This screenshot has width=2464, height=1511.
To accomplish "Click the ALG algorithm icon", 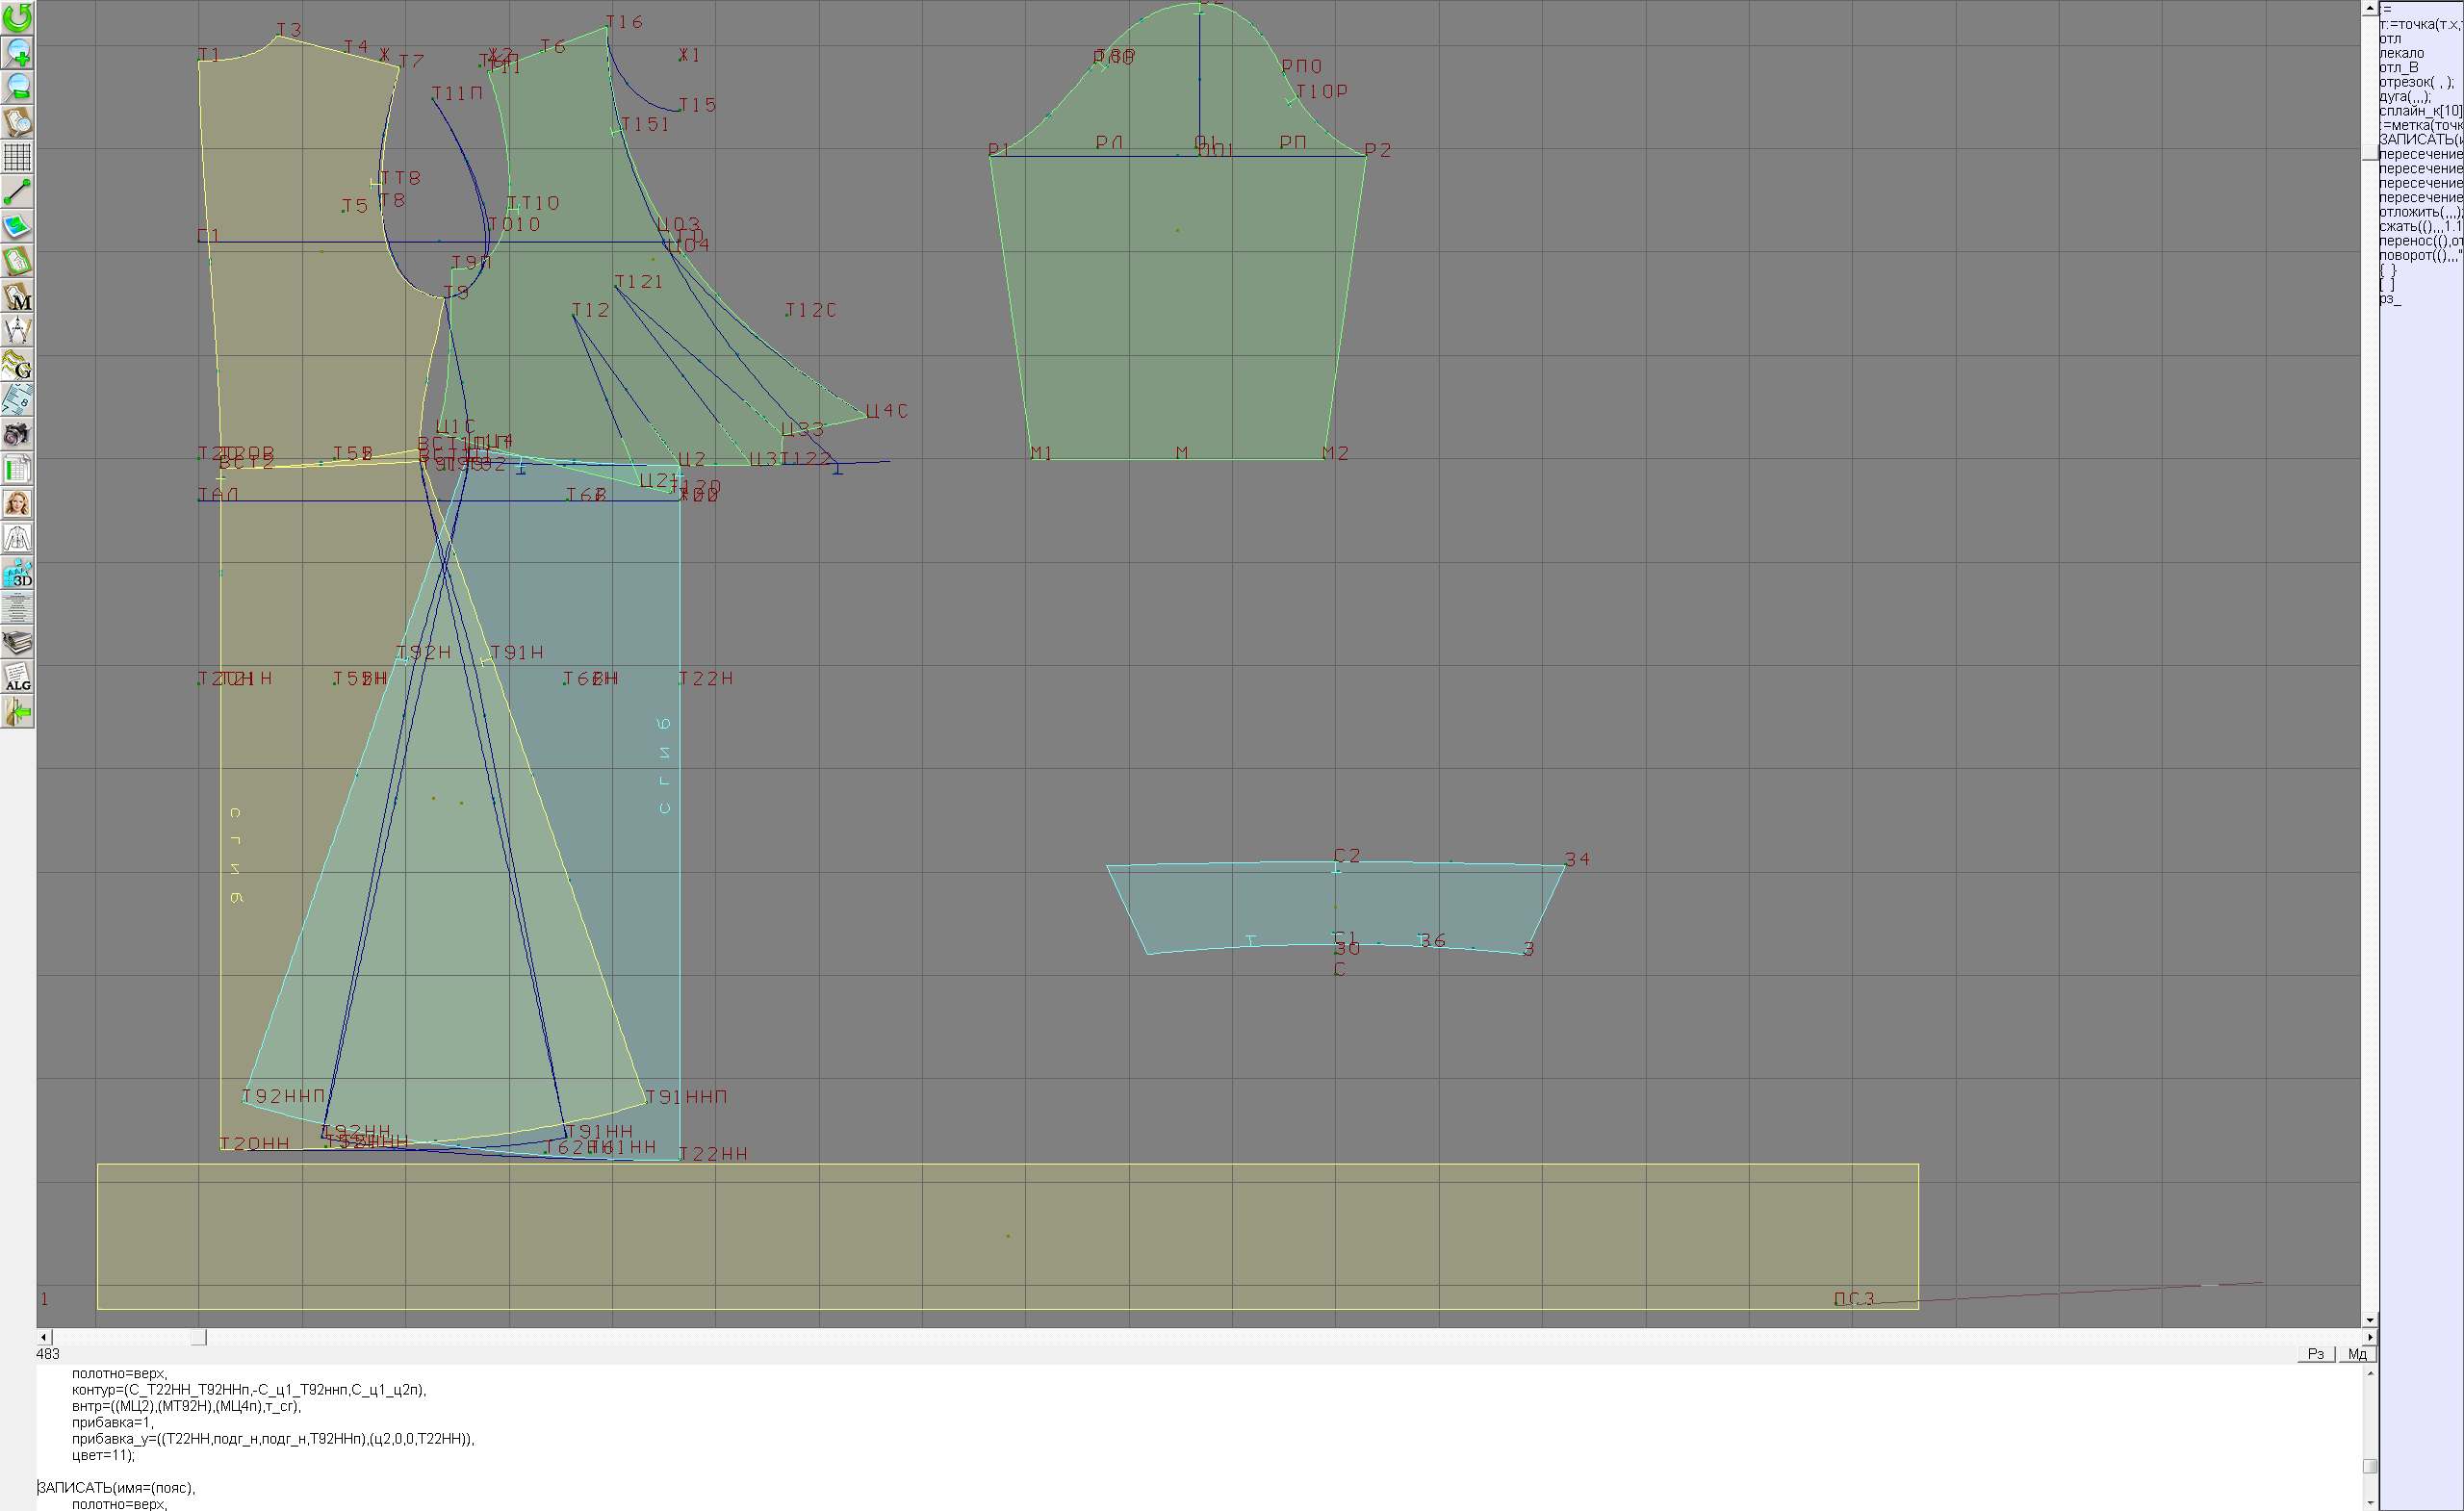I will point(17,678).
